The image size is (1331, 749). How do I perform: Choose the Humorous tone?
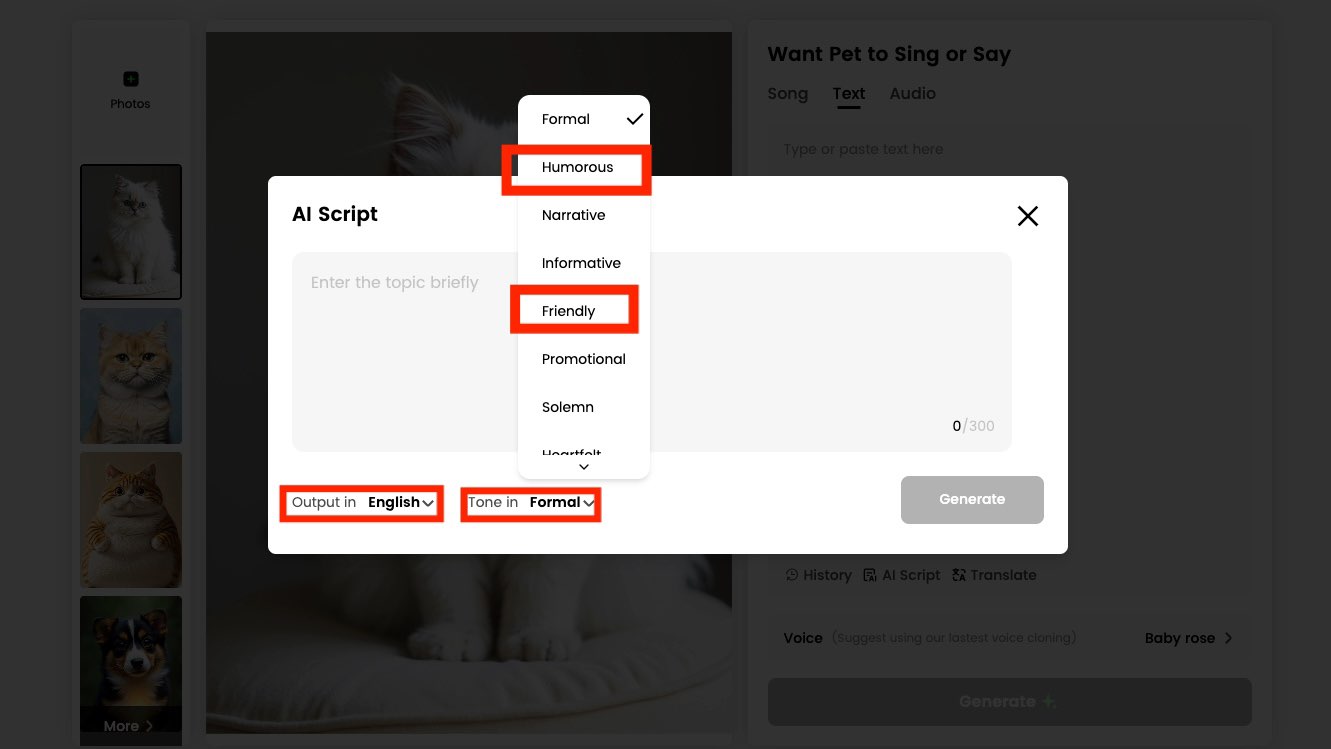[x=578, y=168]
